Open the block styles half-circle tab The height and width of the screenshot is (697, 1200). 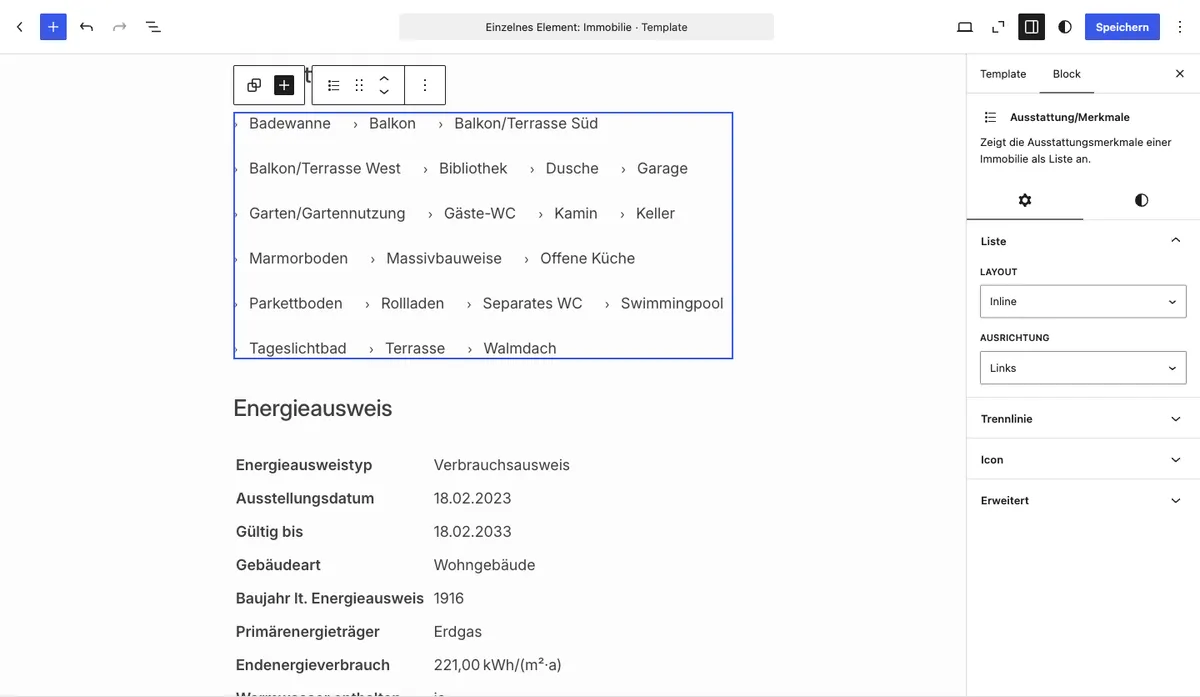point(1142,200)
